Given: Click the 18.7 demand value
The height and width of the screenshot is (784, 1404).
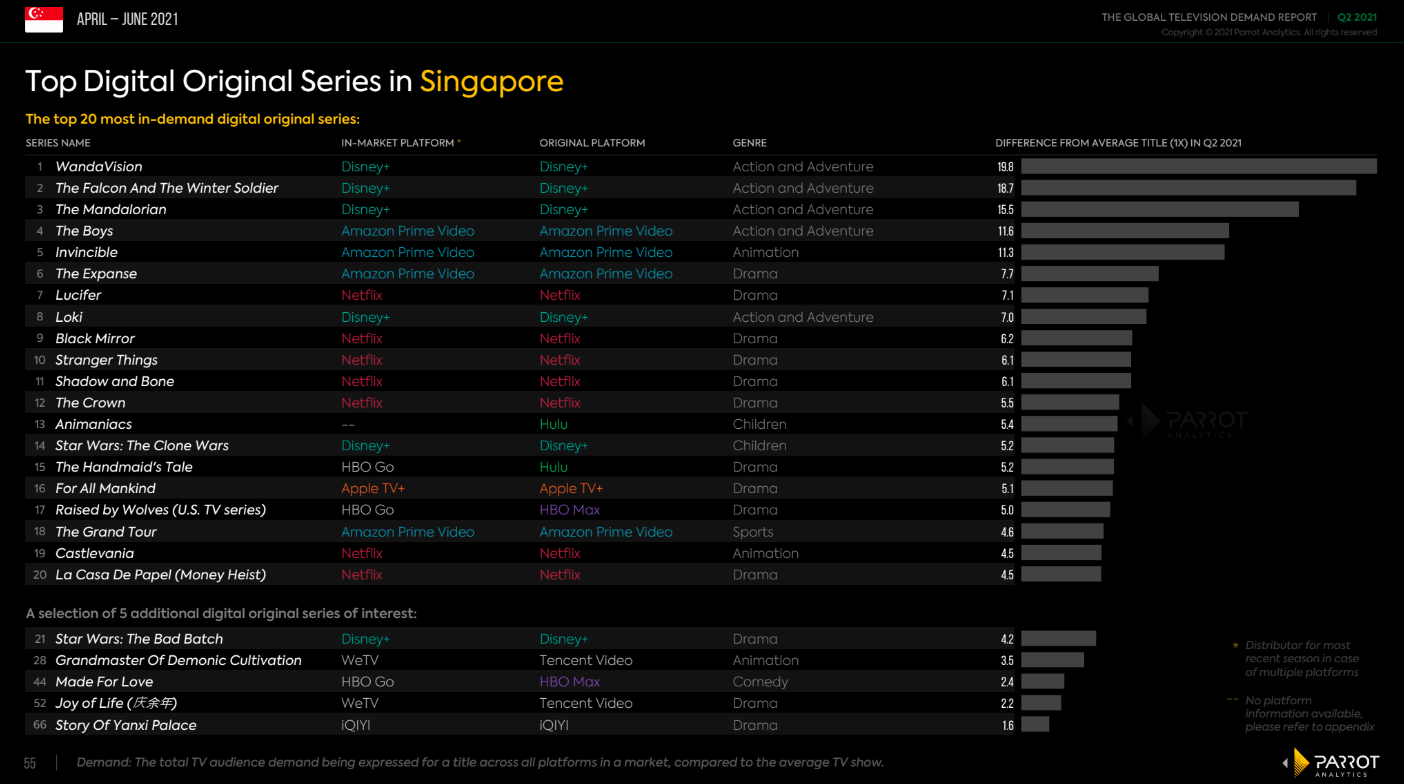Looking at the screenshot, I should coord(1005,188).
